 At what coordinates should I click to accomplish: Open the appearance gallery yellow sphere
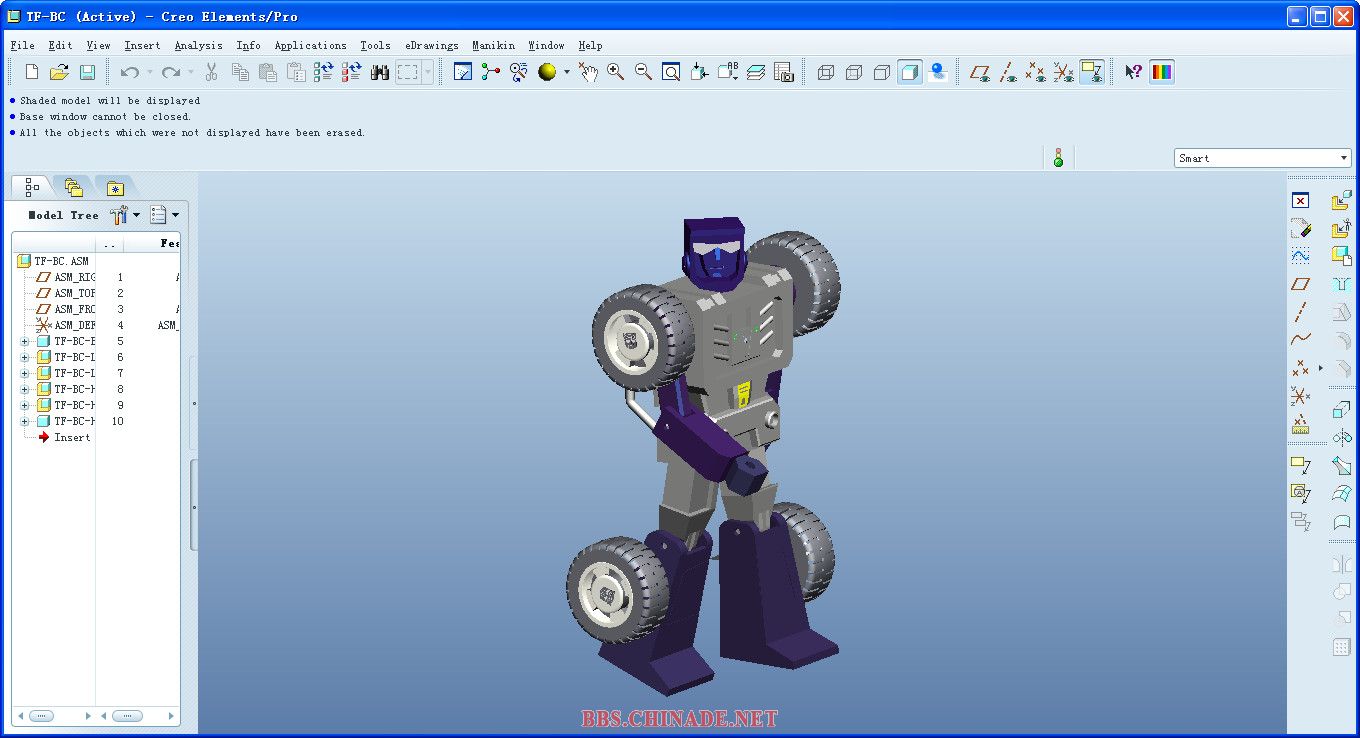click(x=547, y=72)
